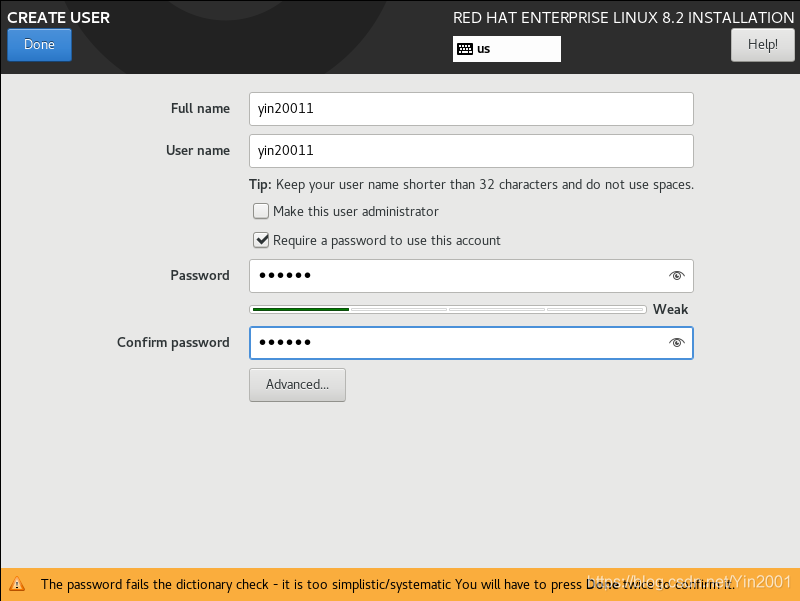Click the warning triangle icon in orange bar
Image resolution: width=800 pixels, height=601 pixels.
click(x=17, y=584)
